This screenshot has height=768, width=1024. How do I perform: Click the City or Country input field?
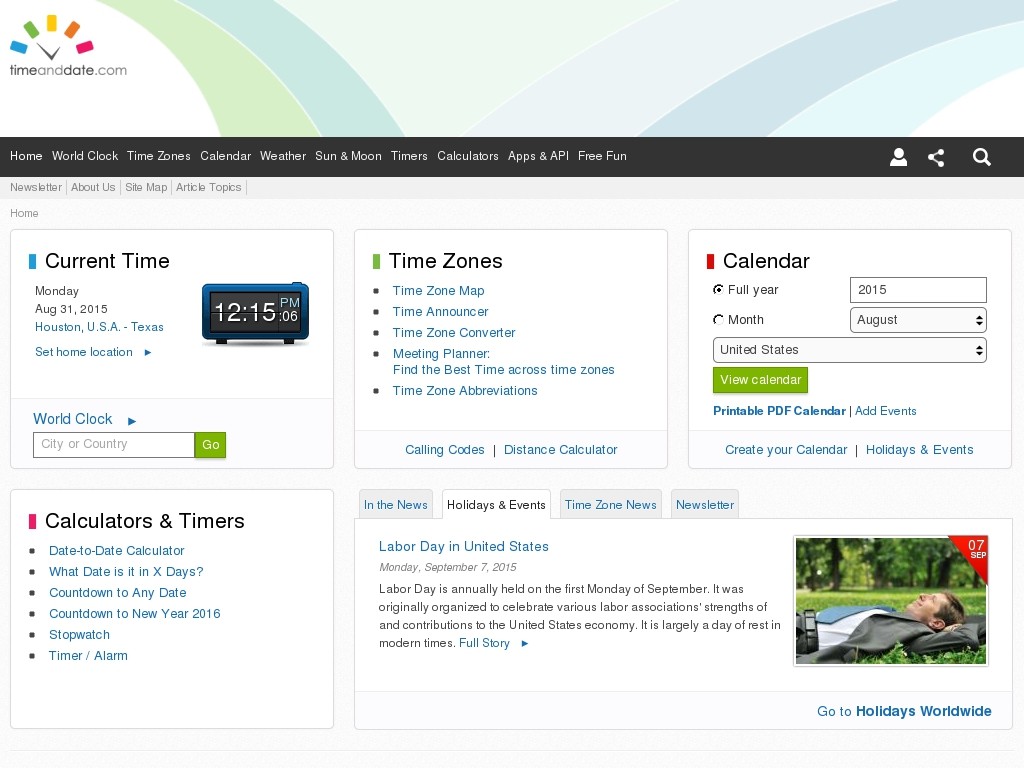click(113, 445)
